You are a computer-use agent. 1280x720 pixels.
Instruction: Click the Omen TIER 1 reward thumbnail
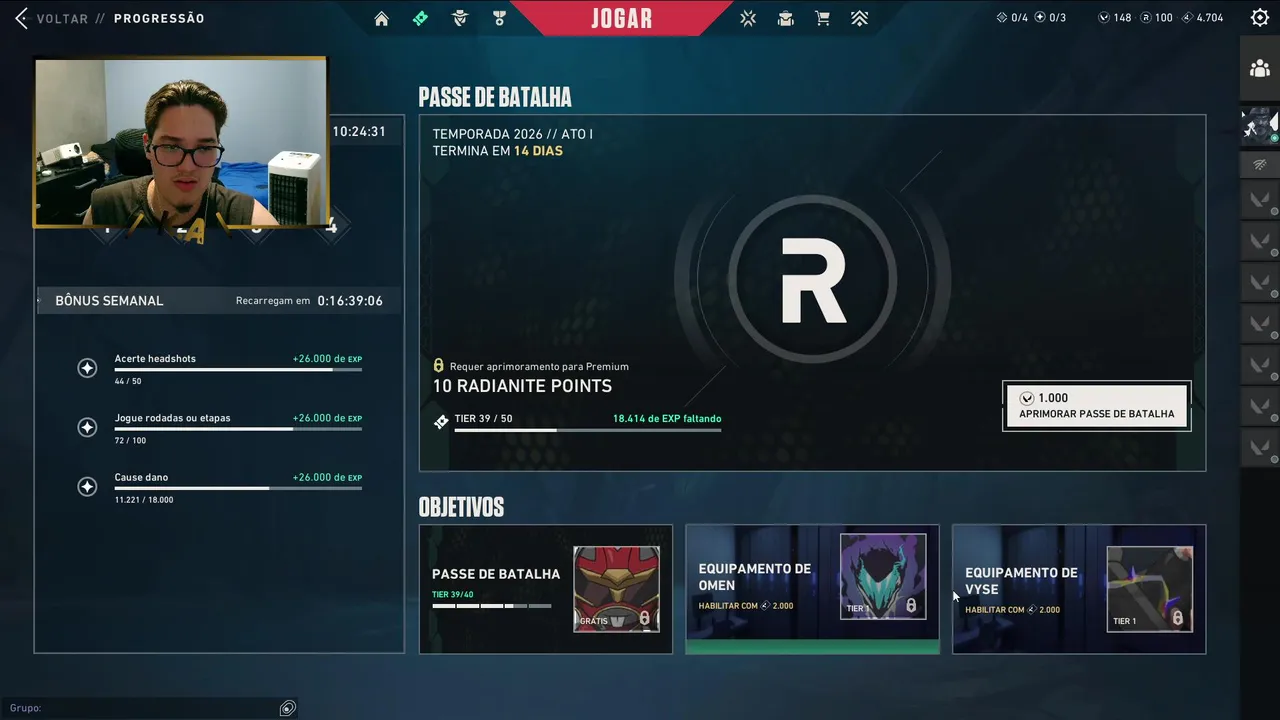click(x=883, y=576)
